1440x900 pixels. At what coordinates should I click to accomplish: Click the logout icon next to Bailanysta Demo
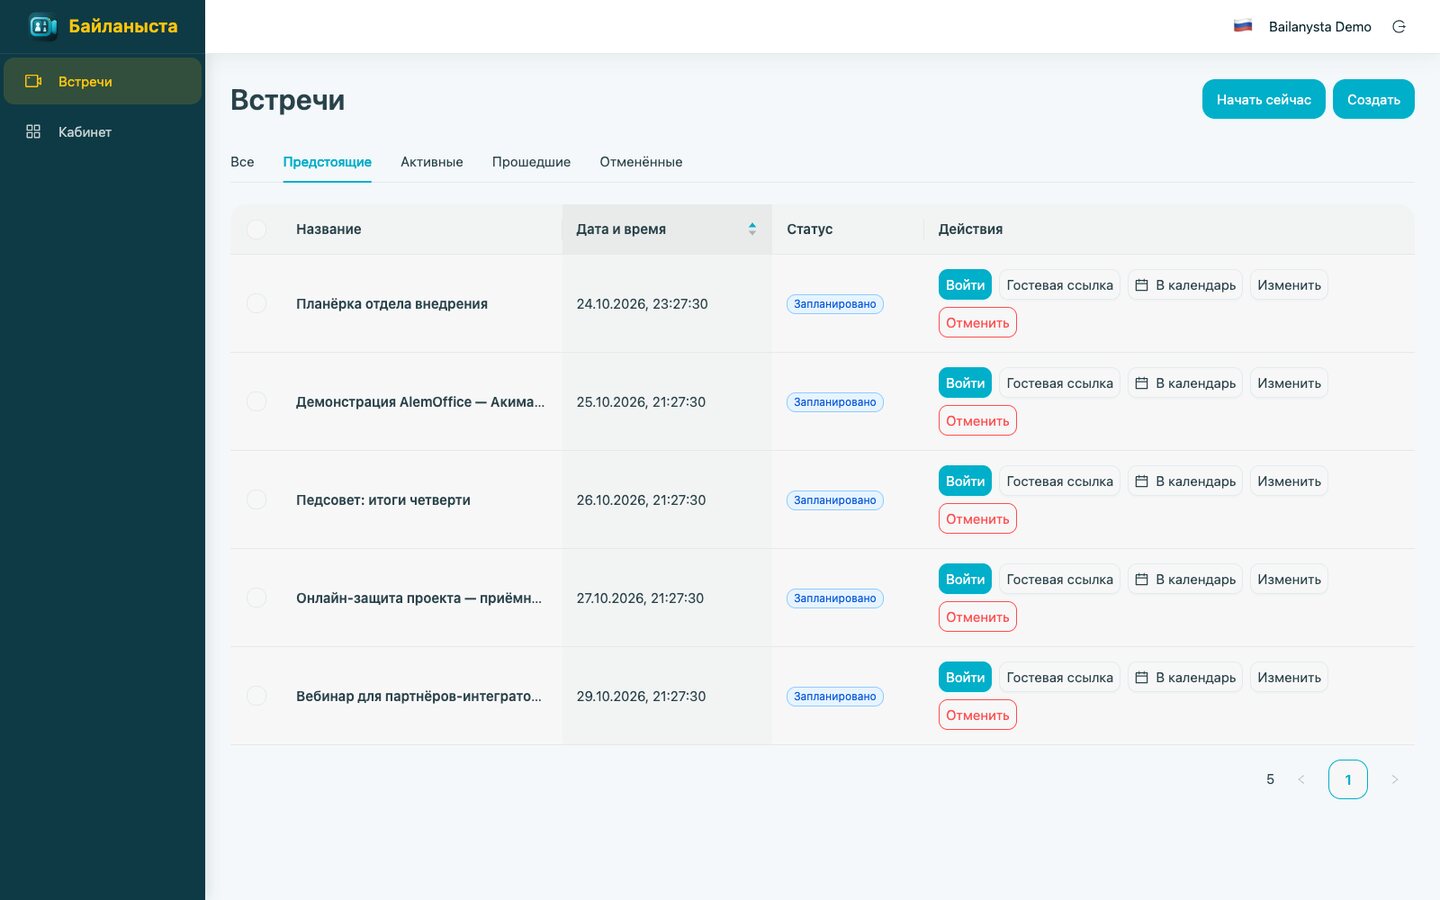click(x=1399, y=27)
